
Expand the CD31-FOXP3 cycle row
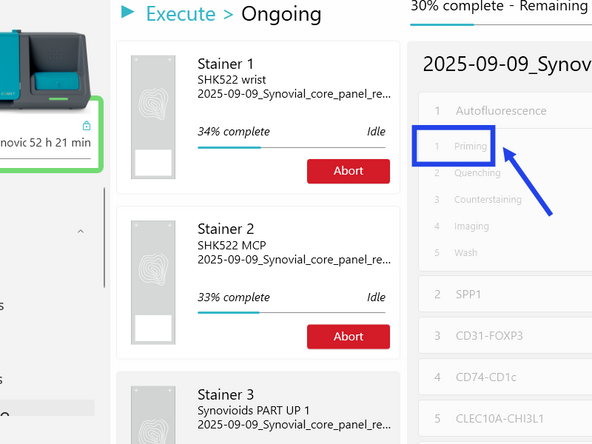[505, 336]
